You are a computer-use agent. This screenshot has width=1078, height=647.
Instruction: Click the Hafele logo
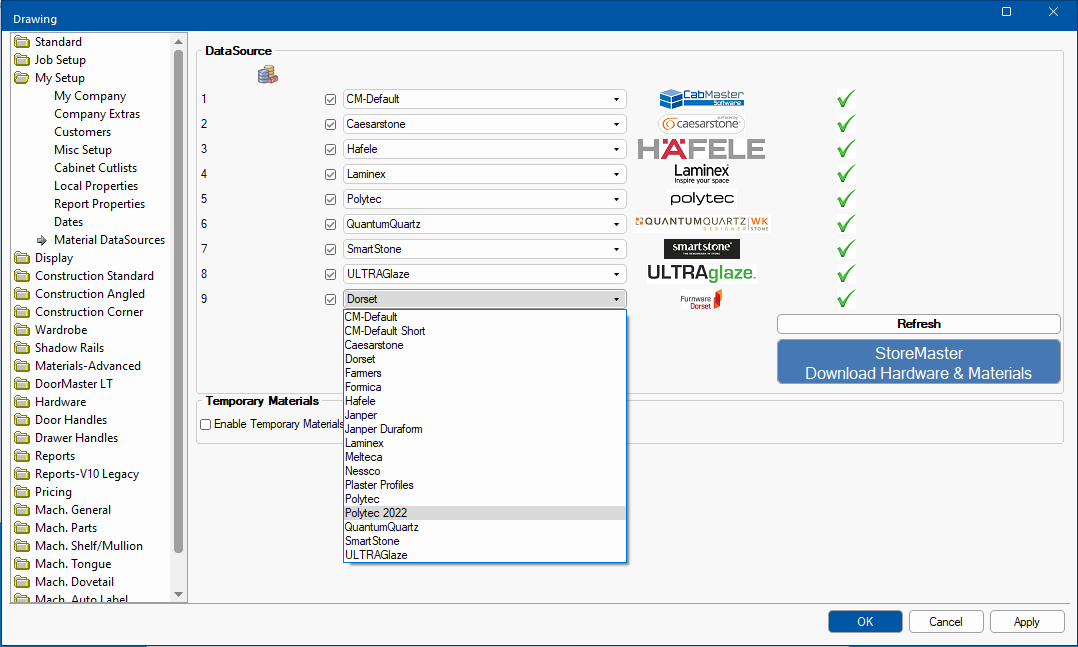pos(701,149)
